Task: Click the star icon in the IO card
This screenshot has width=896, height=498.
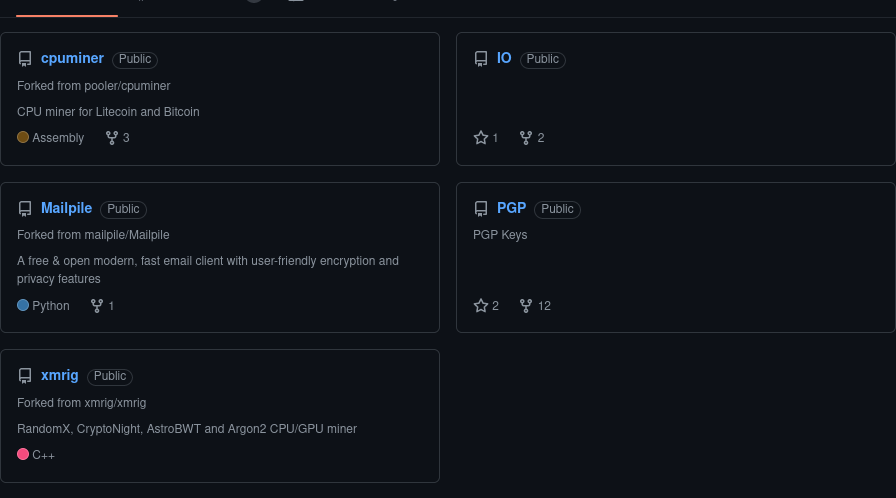Action: click(x=481, y=137)
